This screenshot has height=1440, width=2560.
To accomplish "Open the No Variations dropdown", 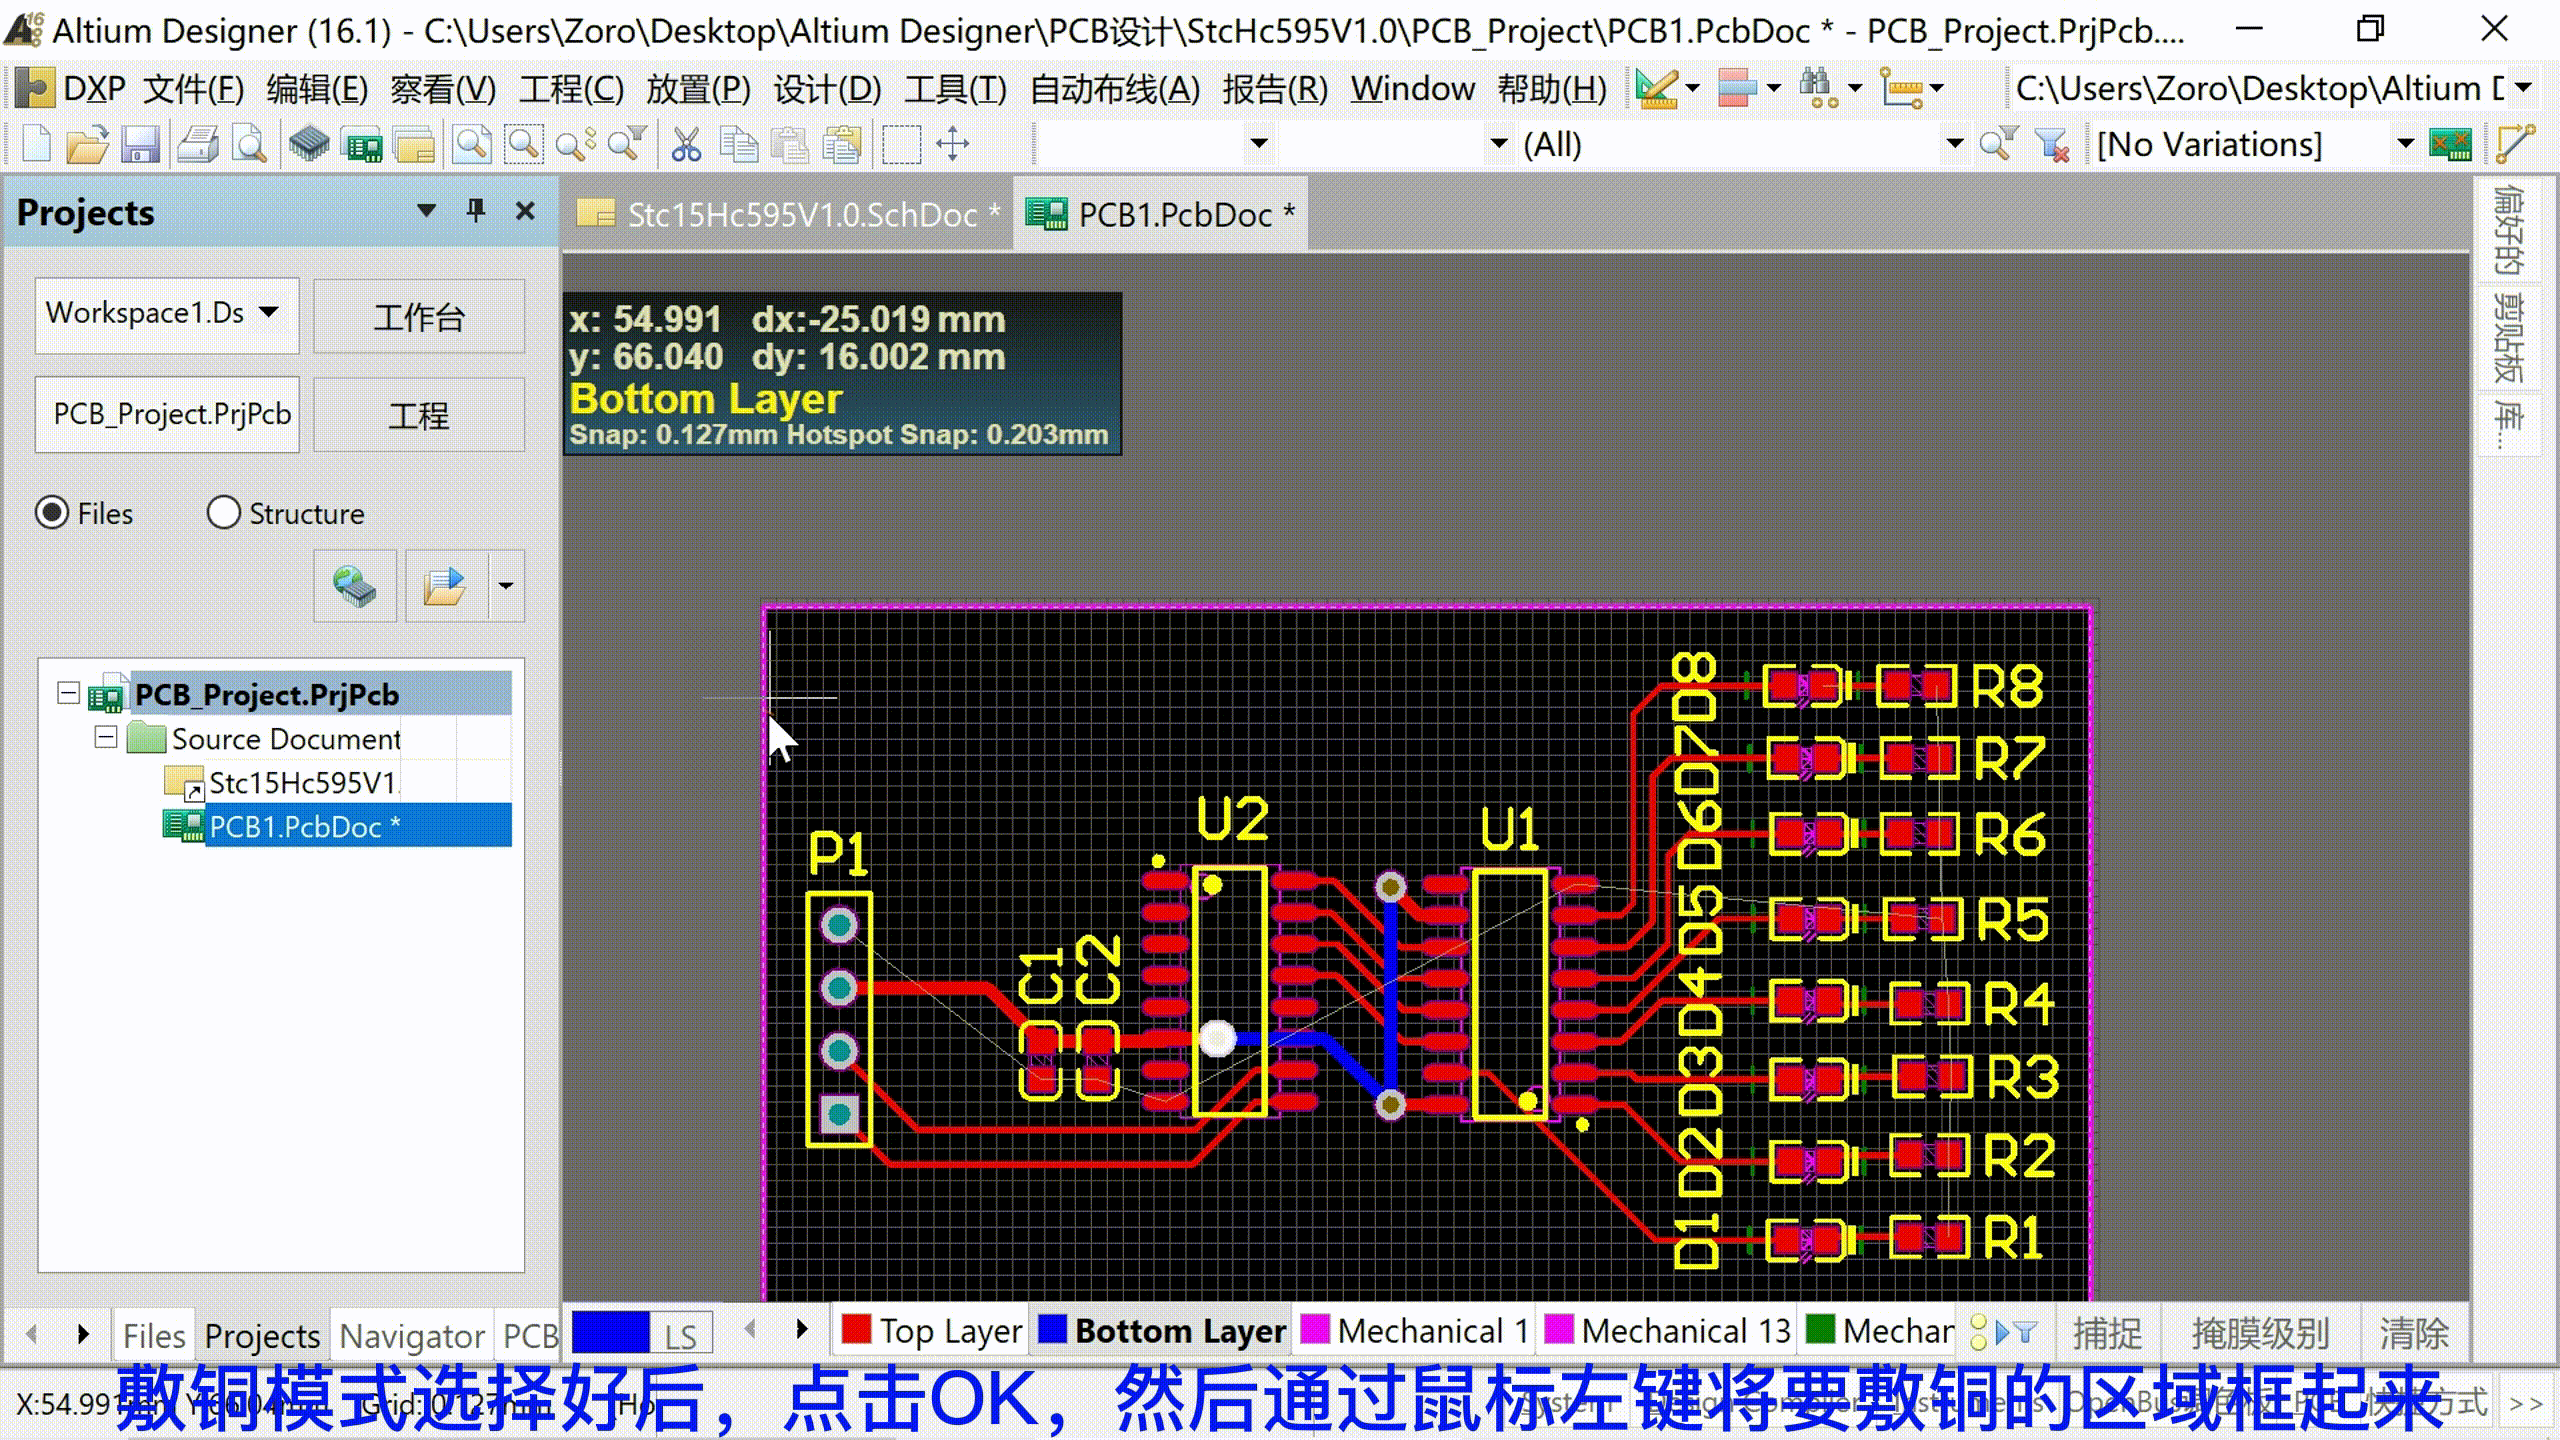I will pos(2405,145).
